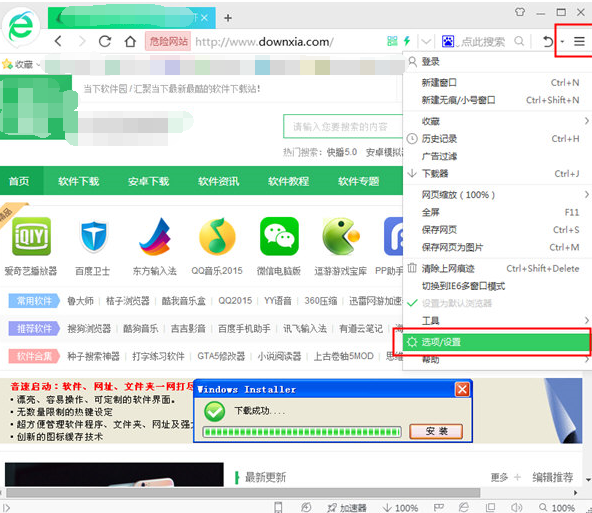
Task: Expand the 工具 submenu
Action: coord(497,321)
